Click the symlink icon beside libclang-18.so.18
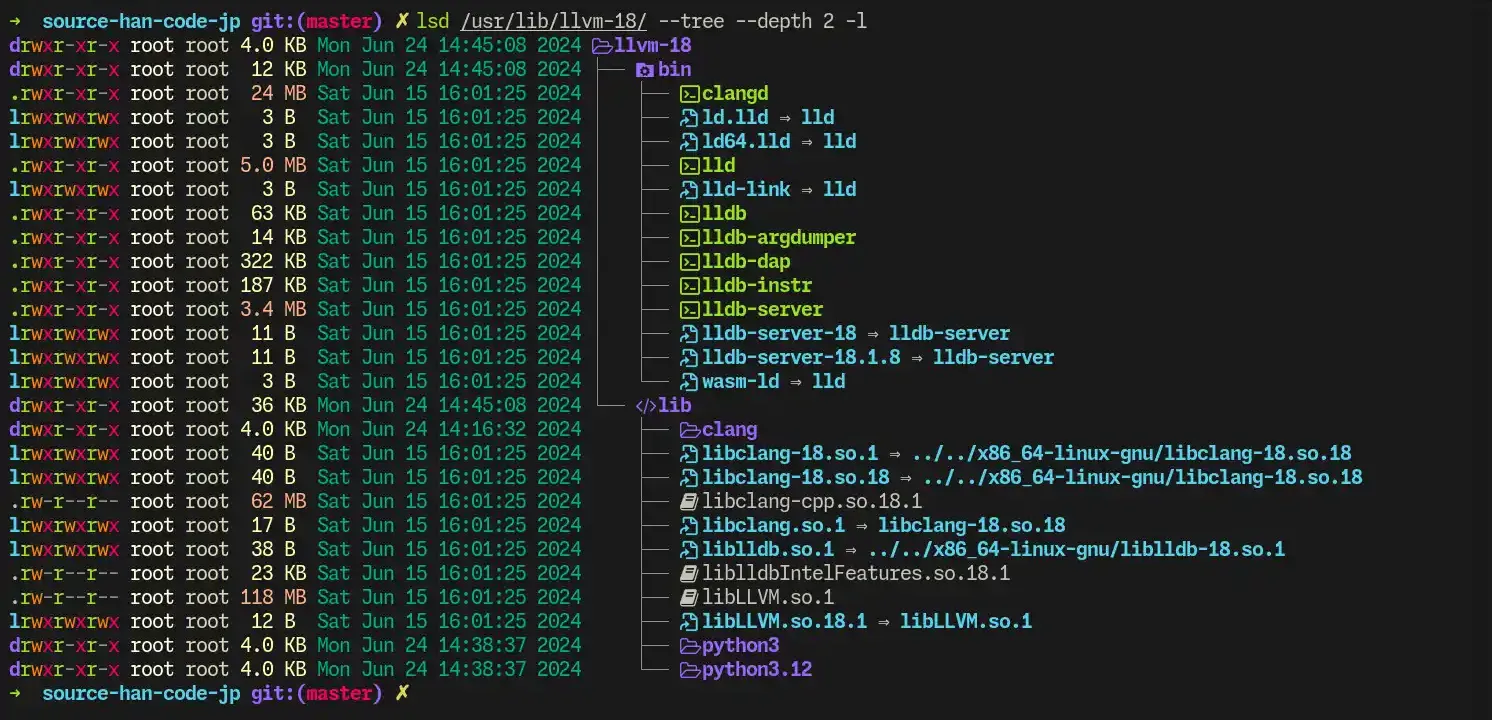Screen dimensions: 1492x720 pos(689,477)
